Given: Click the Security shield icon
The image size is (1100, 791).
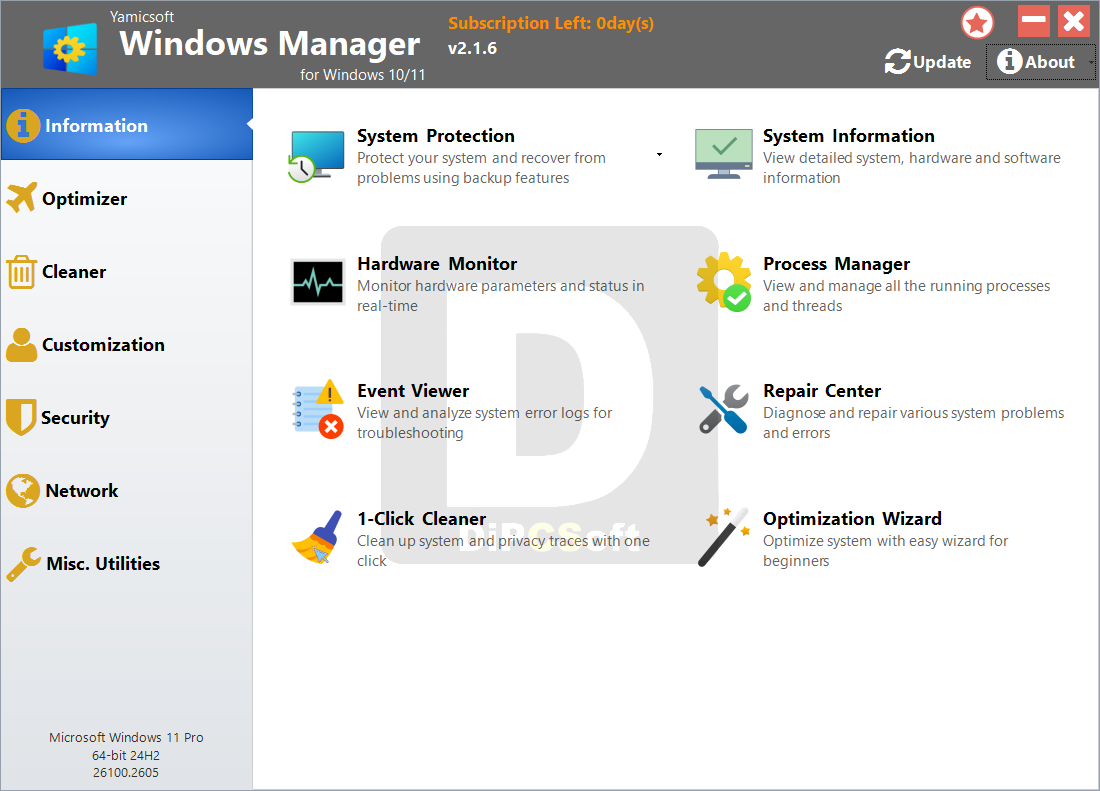Looking at the screenshot, I should (20, 417).
